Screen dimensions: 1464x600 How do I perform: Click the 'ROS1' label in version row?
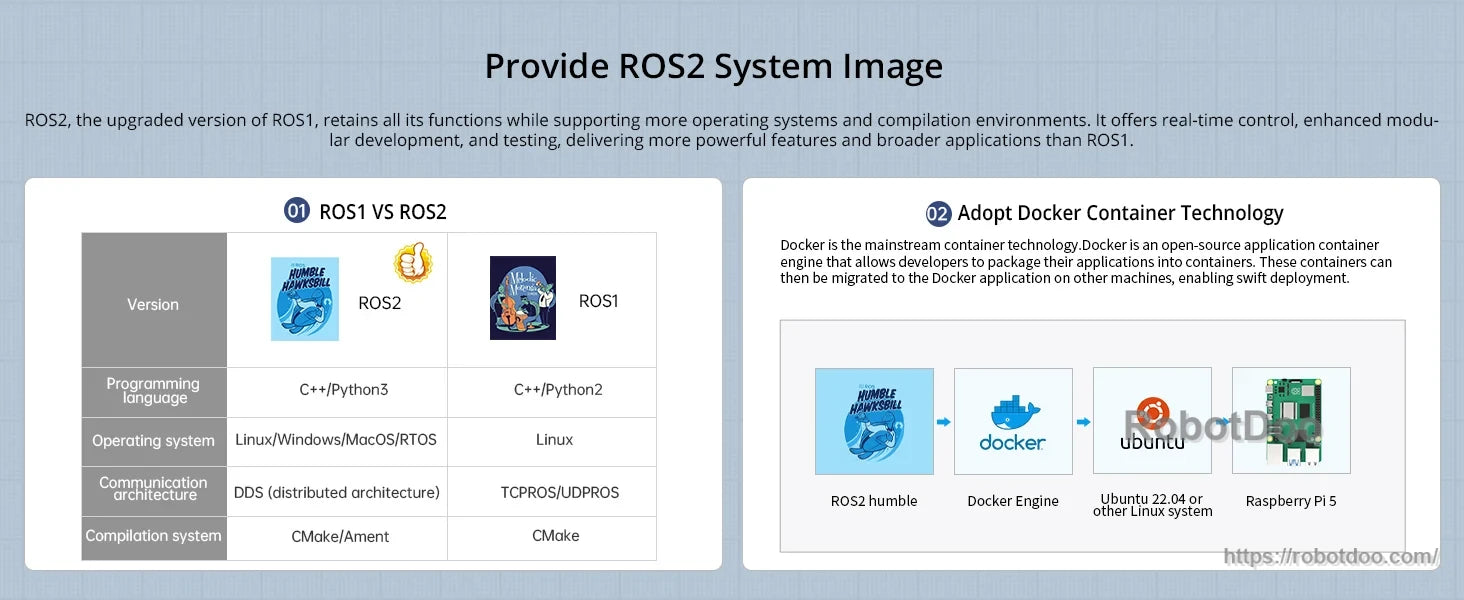(x=599, y=301)
